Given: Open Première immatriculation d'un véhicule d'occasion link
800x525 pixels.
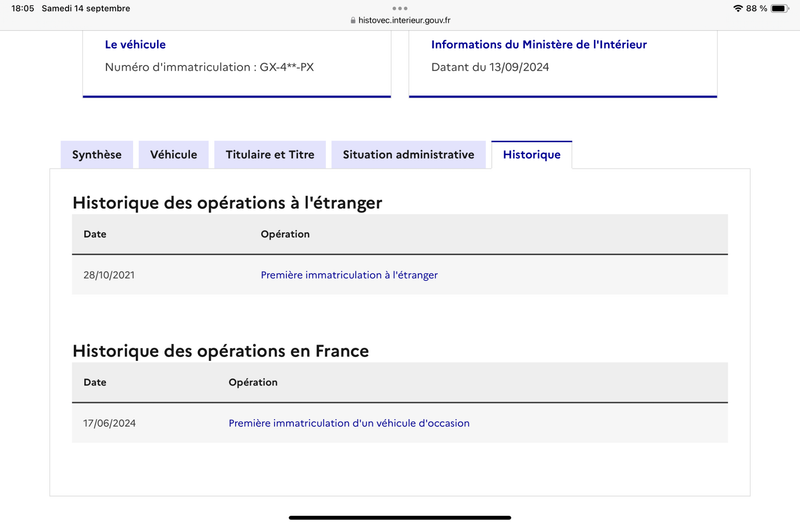Looking at the screenshot, I should [349, 423].
